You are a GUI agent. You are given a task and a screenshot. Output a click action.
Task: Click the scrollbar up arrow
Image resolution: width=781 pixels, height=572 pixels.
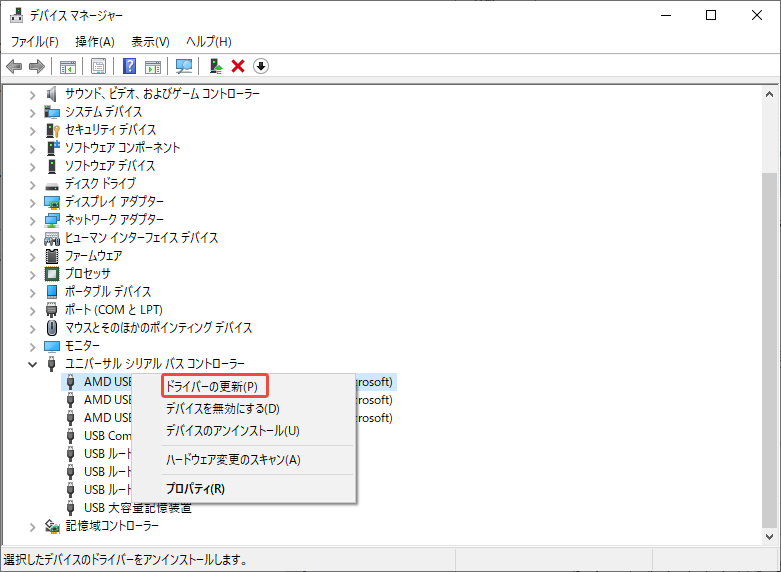click(769, 94)
